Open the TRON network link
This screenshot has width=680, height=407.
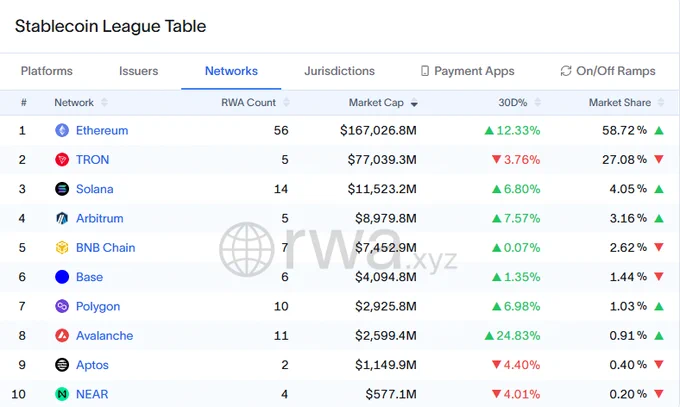point(92,160)
